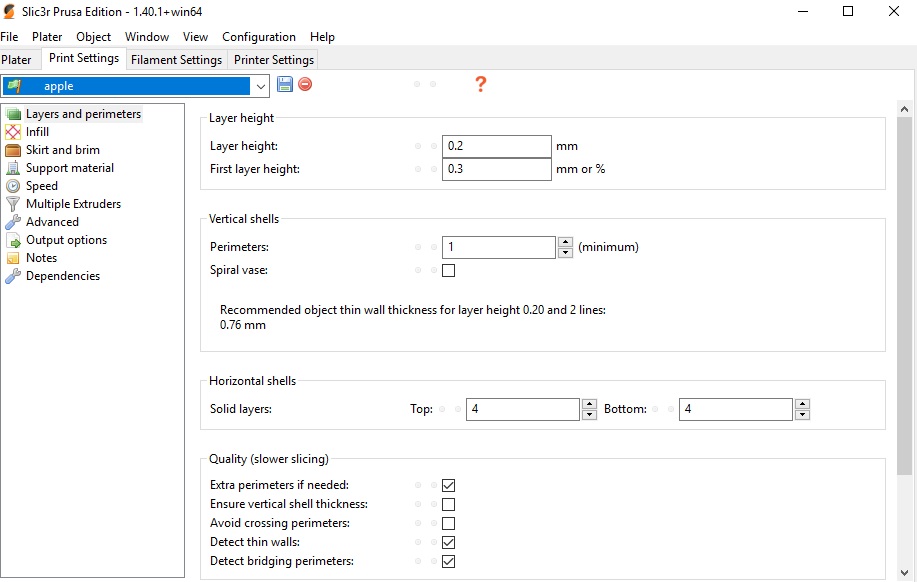Toggle Ensure vertical shell thickness
The image size is (917, 582).
click(x=449, y=504)
